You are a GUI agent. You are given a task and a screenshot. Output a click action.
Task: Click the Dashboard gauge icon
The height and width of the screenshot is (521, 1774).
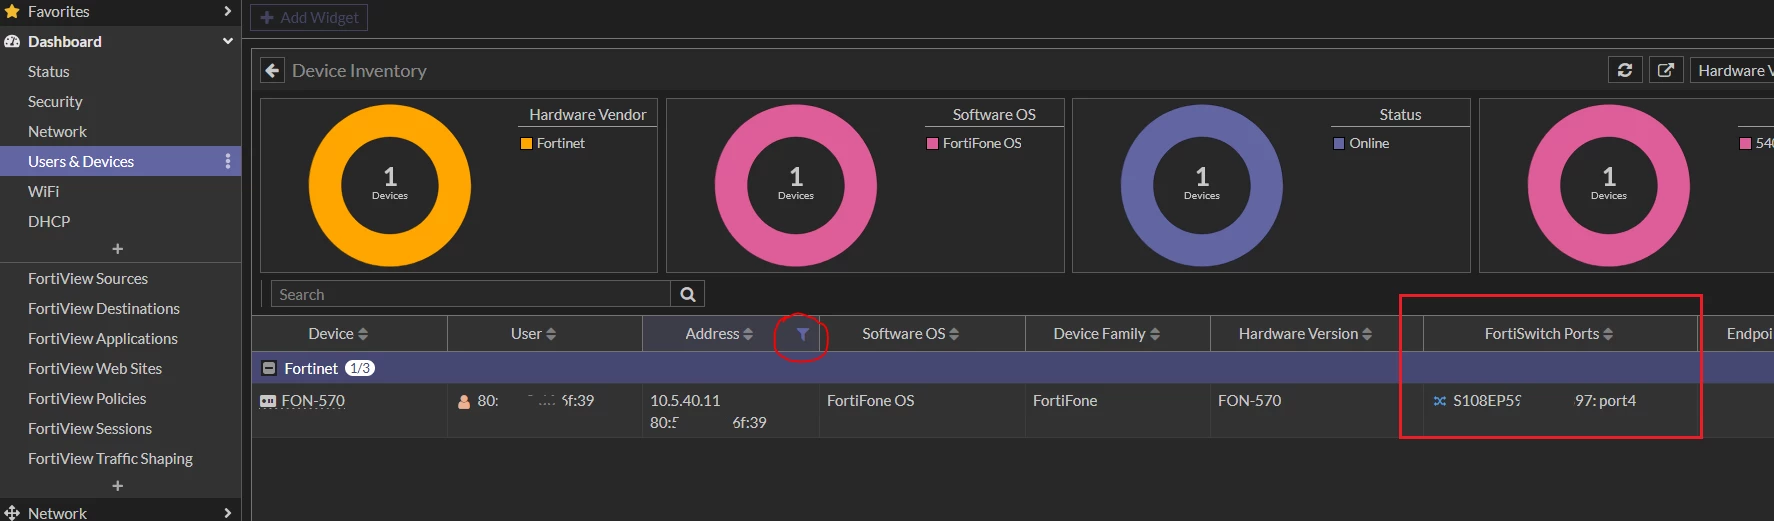pos(12,41)
